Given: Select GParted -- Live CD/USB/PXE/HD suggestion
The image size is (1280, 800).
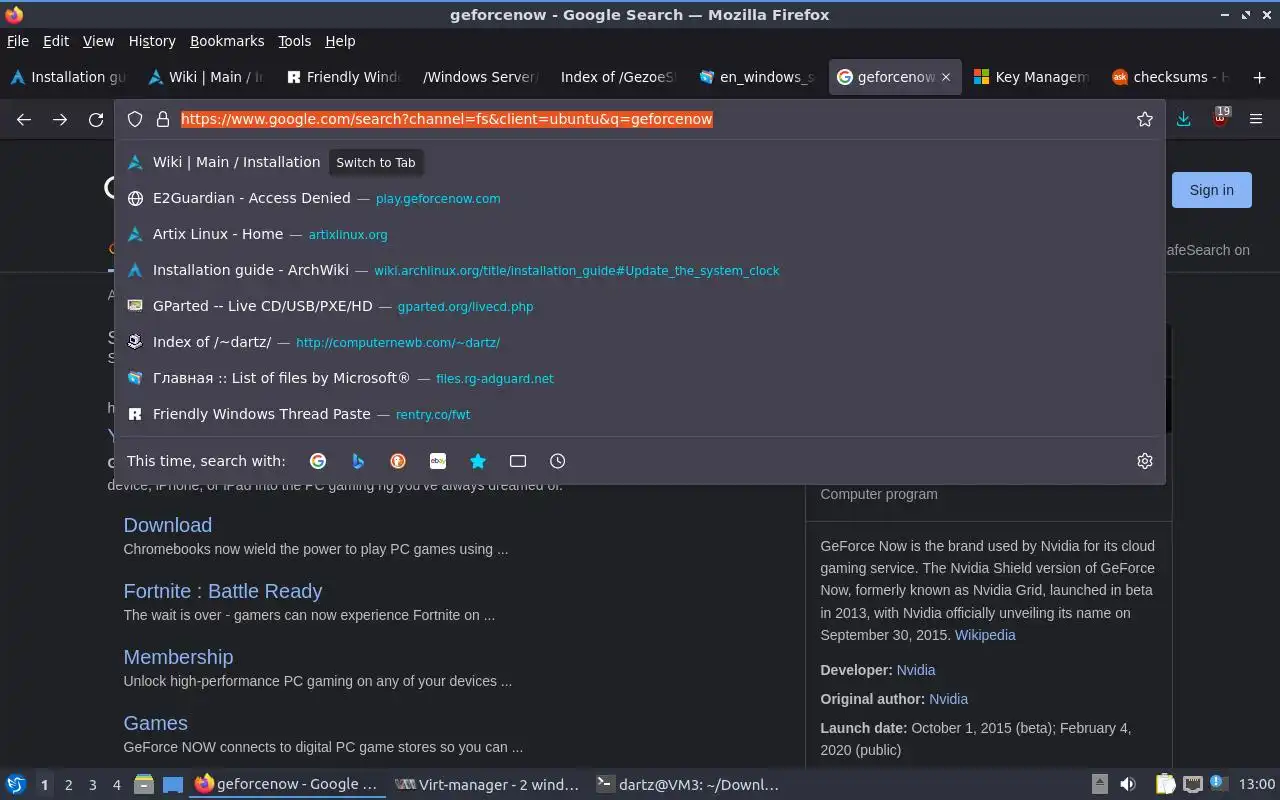Looking at the screenshot, I should [640, 306].
